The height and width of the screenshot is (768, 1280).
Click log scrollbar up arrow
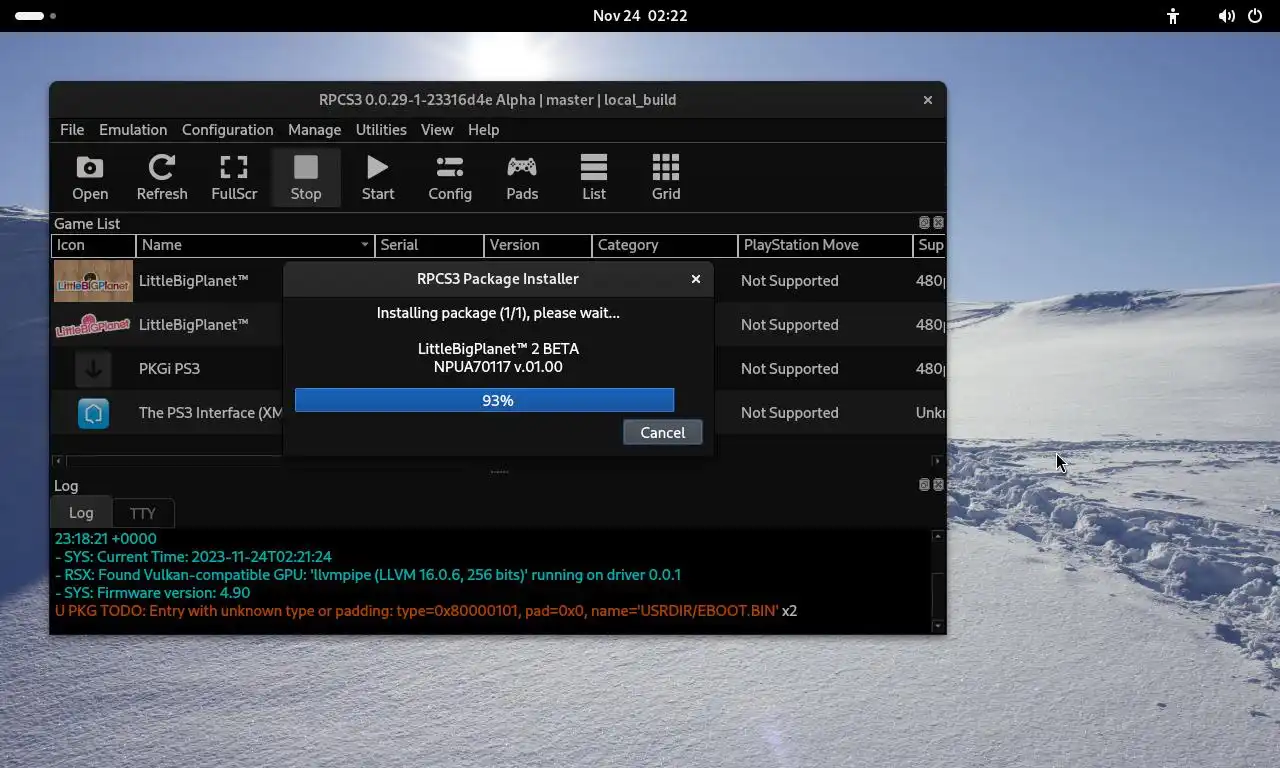[938, 537]
